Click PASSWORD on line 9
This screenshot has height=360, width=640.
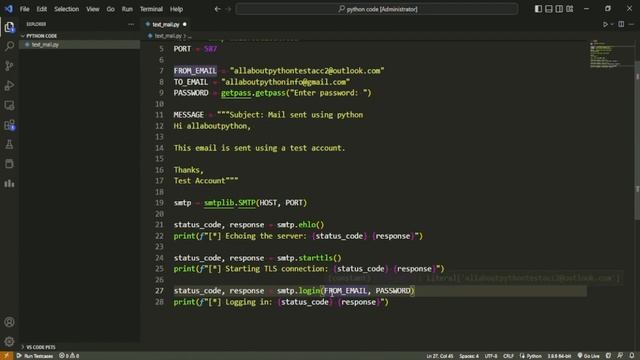[191, 93]
